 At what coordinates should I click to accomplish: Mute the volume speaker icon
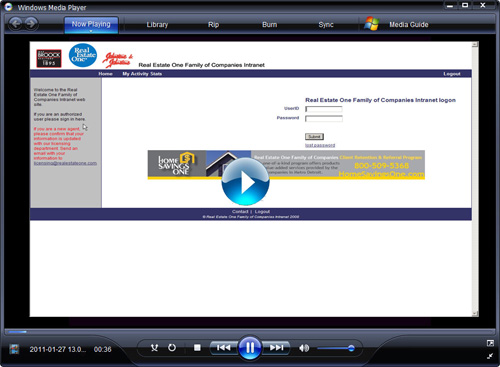pos(304,348)
